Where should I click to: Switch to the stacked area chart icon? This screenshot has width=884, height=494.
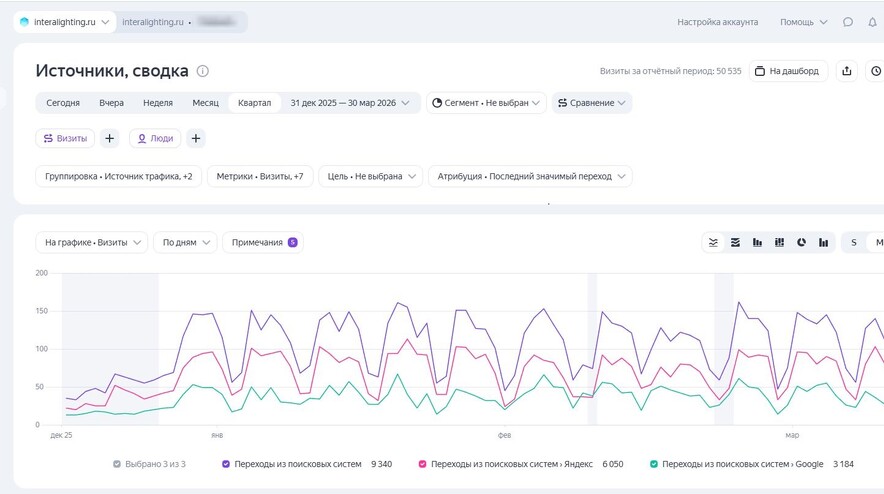click(x=735, y=242)
